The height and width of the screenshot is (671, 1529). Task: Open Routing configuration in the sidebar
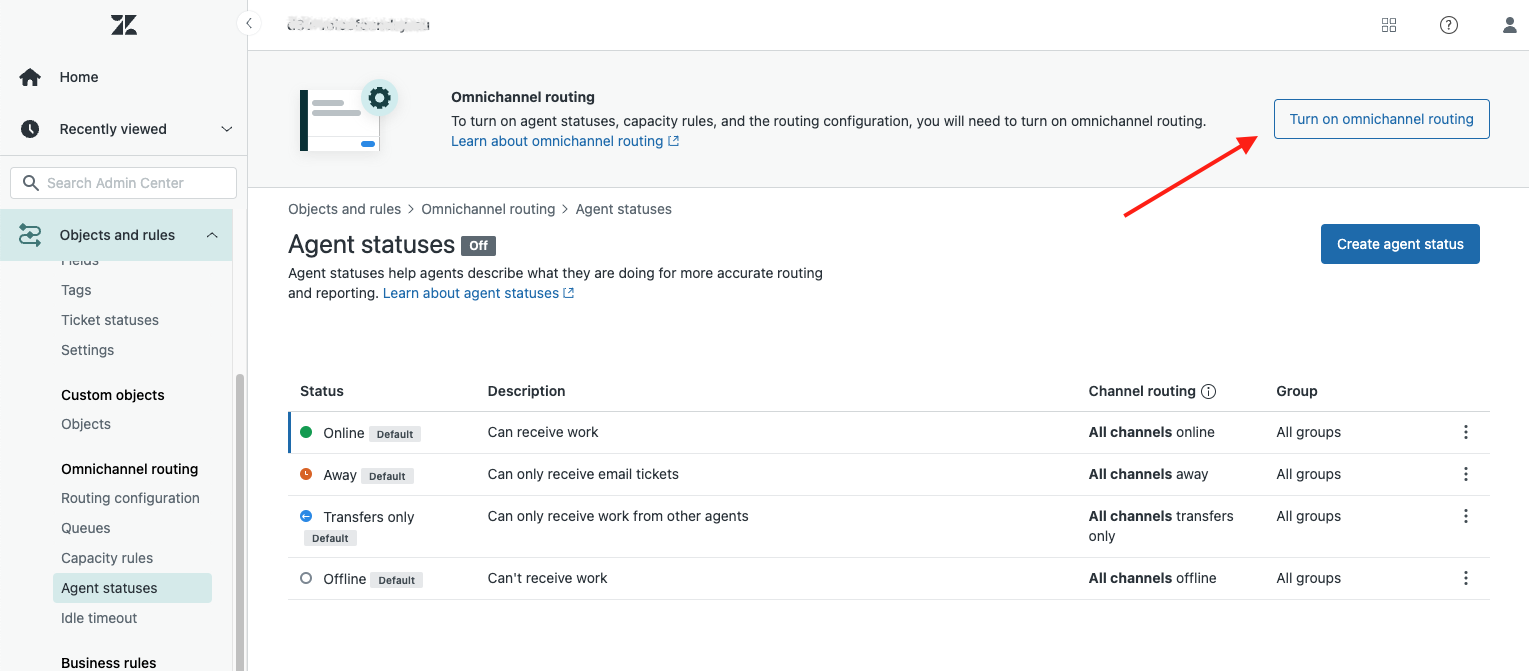[x=130, y=498]
